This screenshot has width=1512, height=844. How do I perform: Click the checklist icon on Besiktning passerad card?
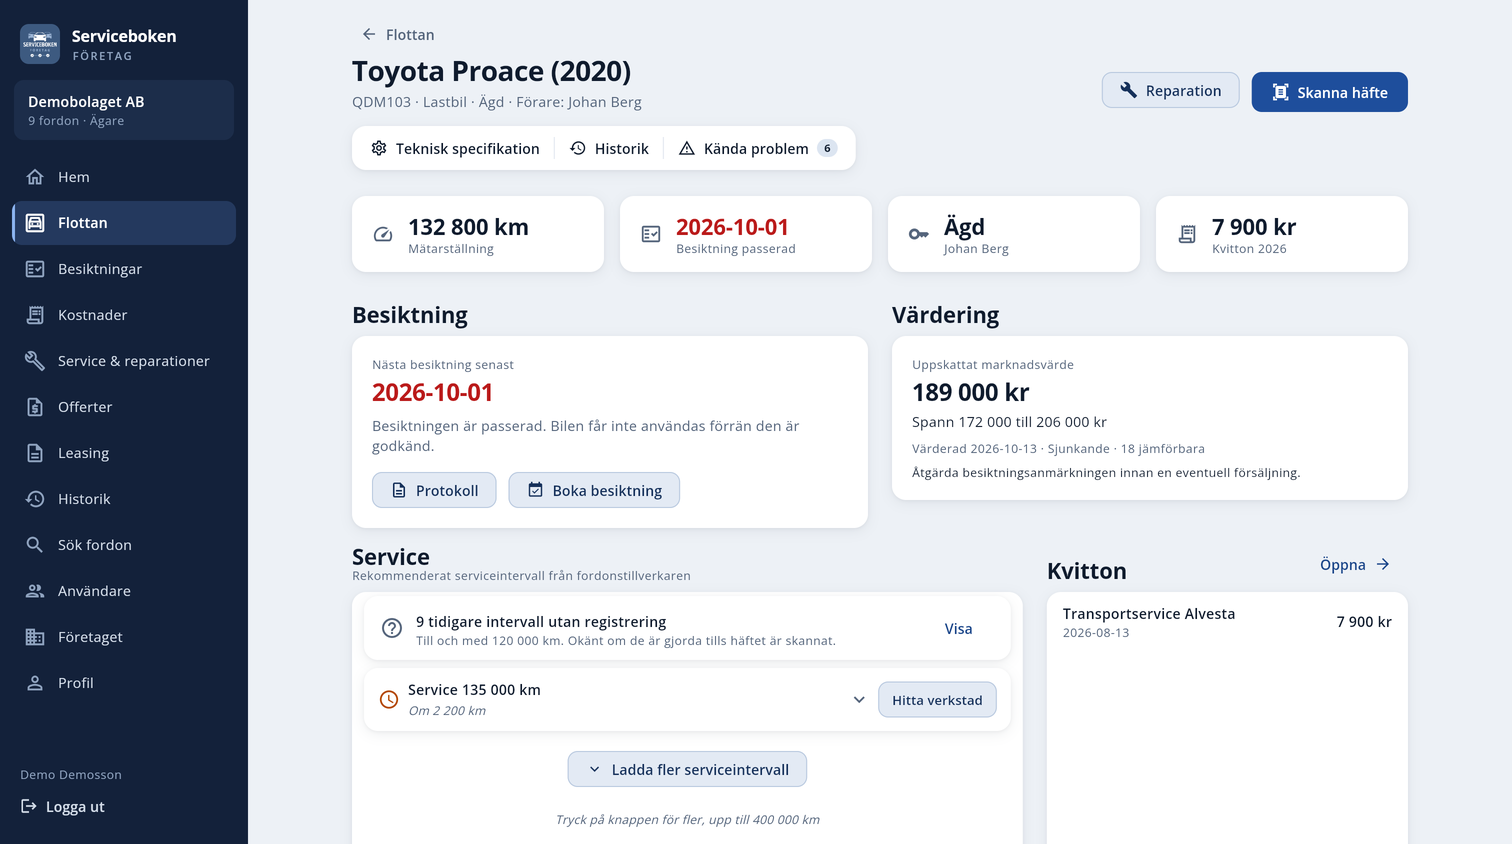pyautogui.click(x=651, y=234)
